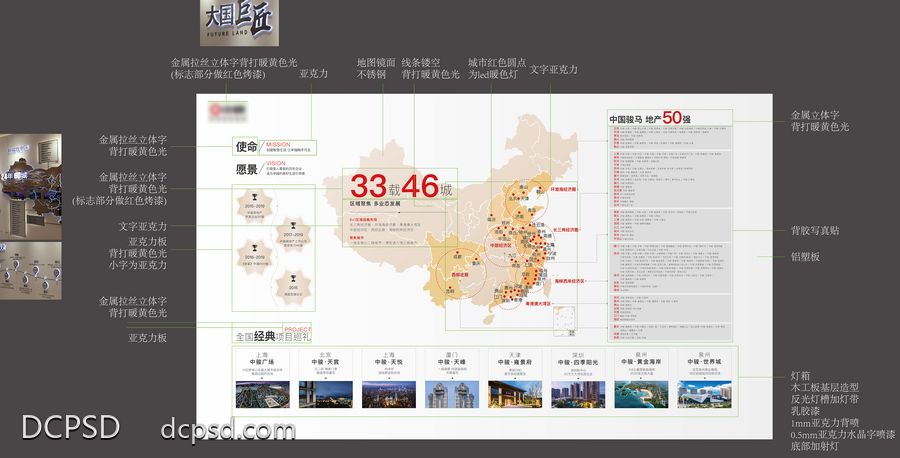Click the 海峡西岸经济区 map label

coord(569,281)
